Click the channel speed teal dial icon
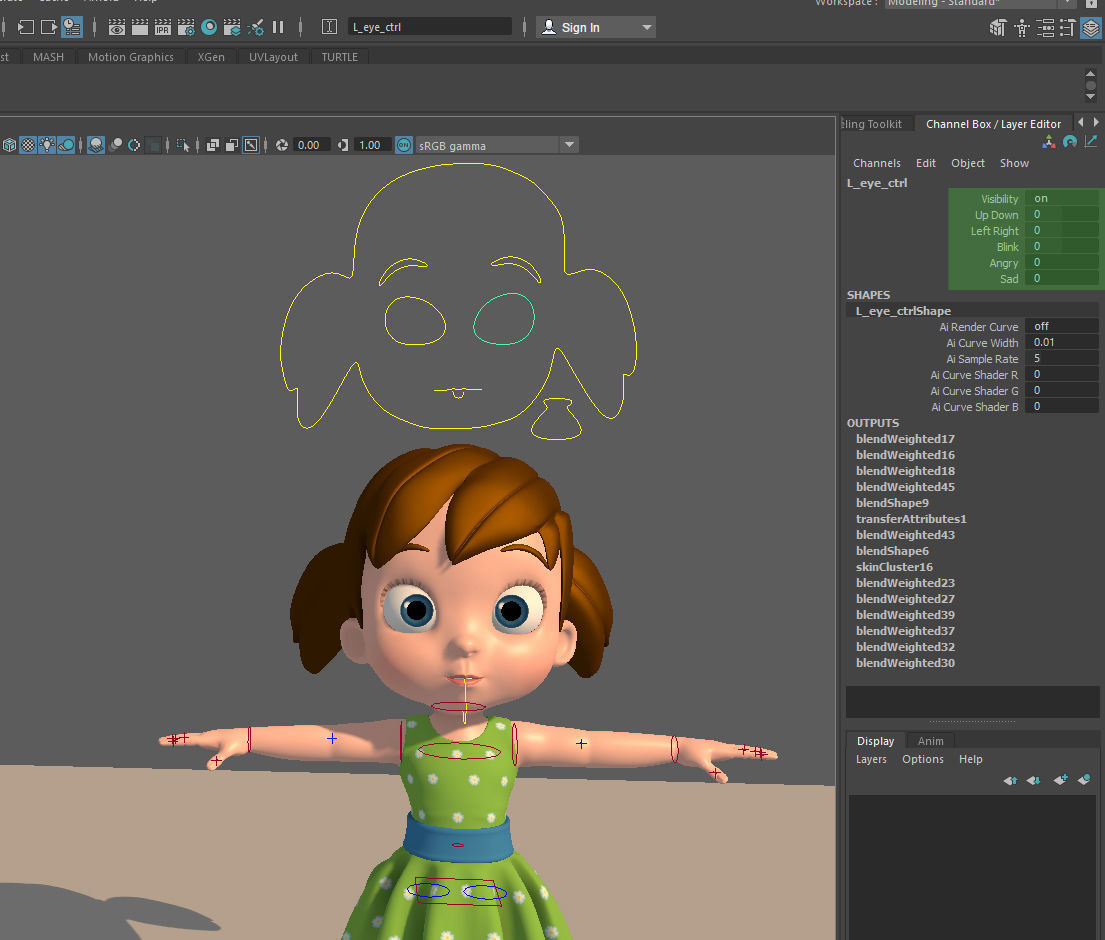This screenshot has width=1105, height=940. coord(1070,142)
